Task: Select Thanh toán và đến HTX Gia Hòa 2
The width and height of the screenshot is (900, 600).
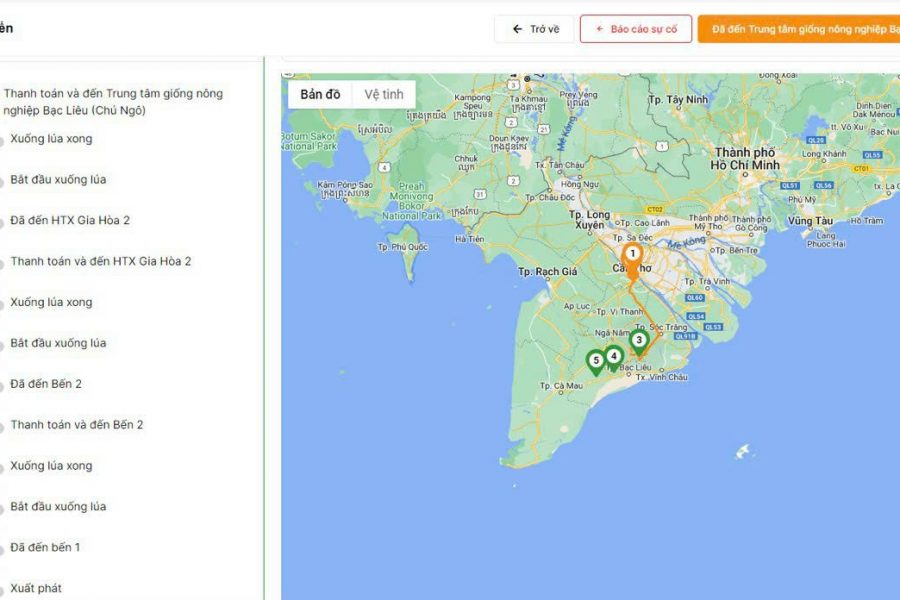Action: (x=100, y=261)
